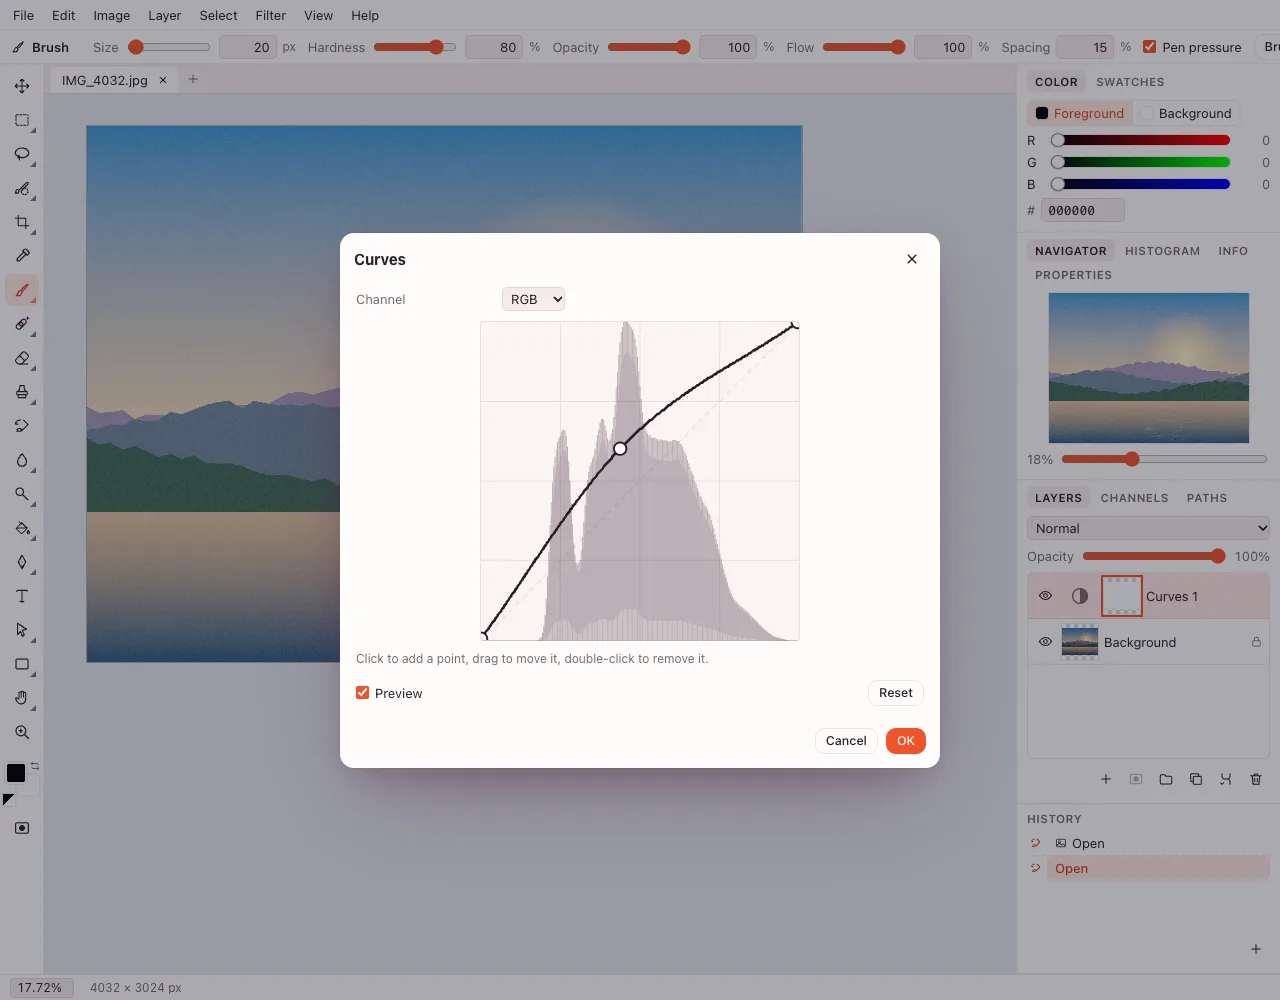Screen dimensions: 1280x1000
Task: Uncheck the Preview checkbox in Curves
Action: tap(363, 693)
